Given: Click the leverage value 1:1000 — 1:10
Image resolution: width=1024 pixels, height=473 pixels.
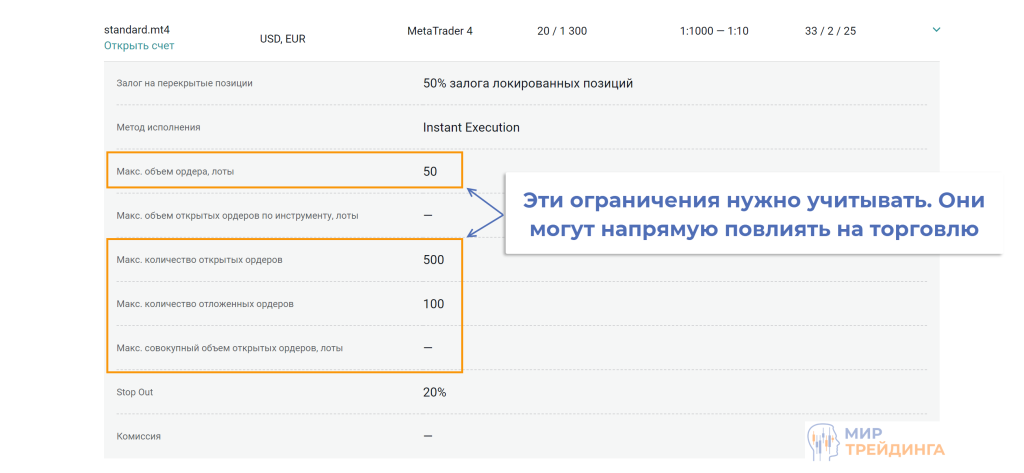Looking at the screenshot, I should [713, 31].
